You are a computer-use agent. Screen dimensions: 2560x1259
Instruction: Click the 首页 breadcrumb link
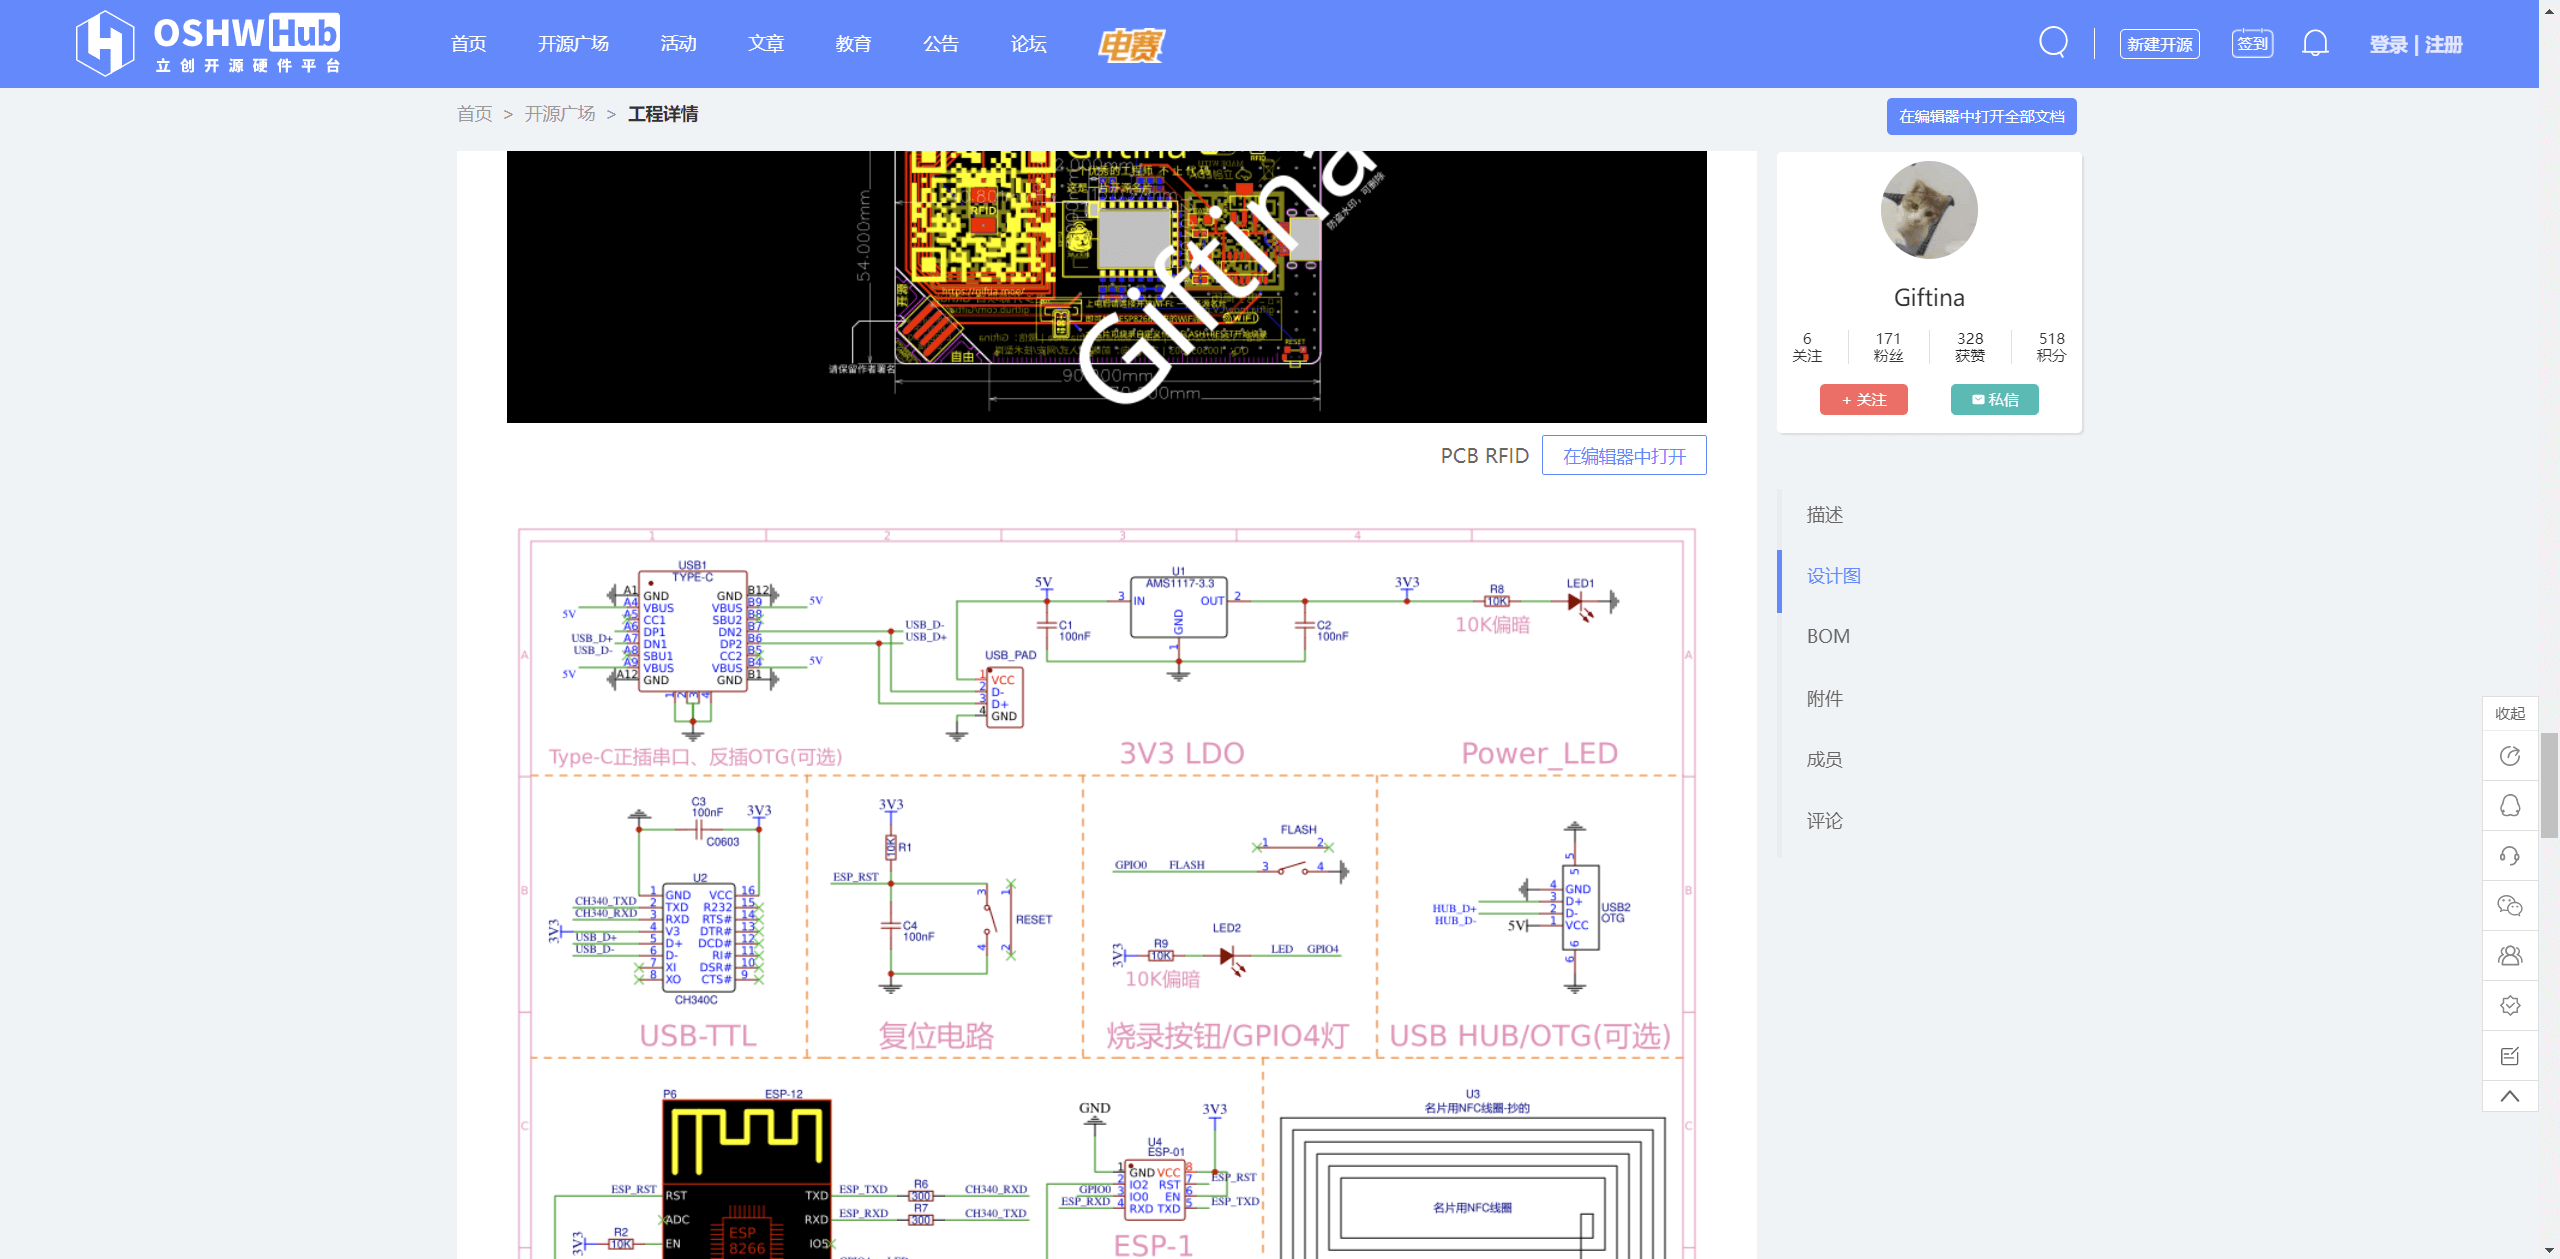(x=474, y=114)
